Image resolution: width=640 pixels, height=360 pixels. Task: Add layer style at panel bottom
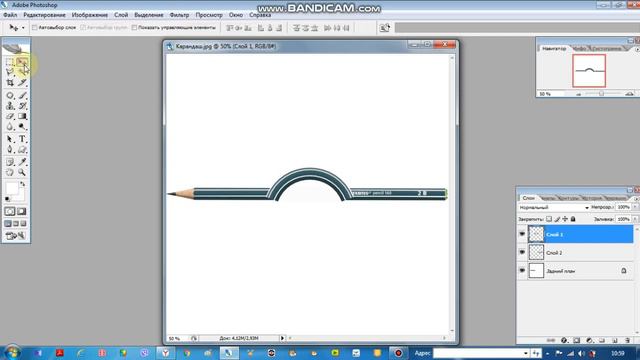[564, 340]
